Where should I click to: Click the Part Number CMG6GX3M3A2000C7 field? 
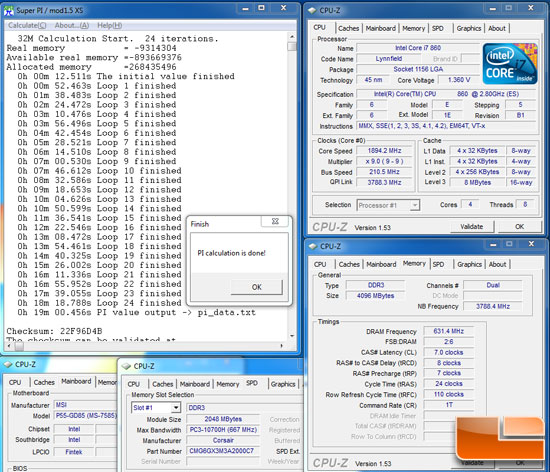click(222, 451)
